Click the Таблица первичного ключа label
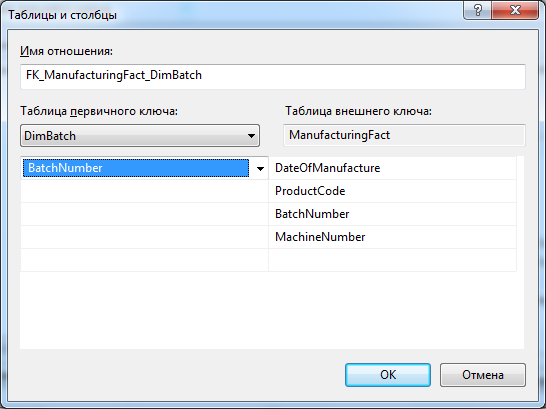This screenshot has width=546, height=409. pyautogui.click(x=99, y=111)
